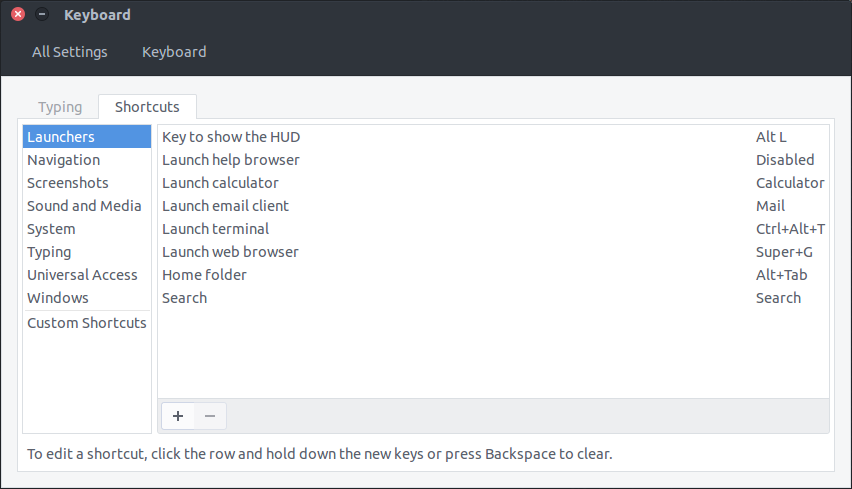This screenshot has width=852, height=489.
Task: Go back to All Settings
Action: point(70,52)
